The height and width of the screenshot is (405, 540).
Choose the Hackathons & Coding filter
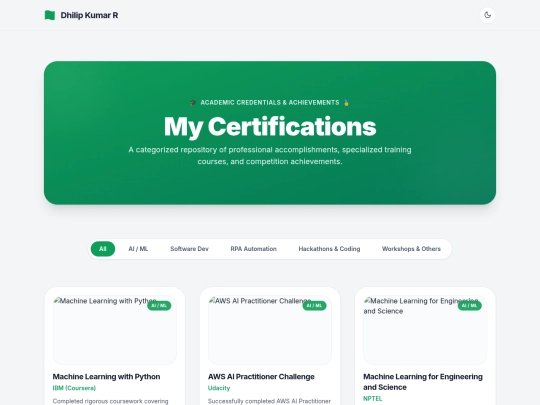(329, 249)
